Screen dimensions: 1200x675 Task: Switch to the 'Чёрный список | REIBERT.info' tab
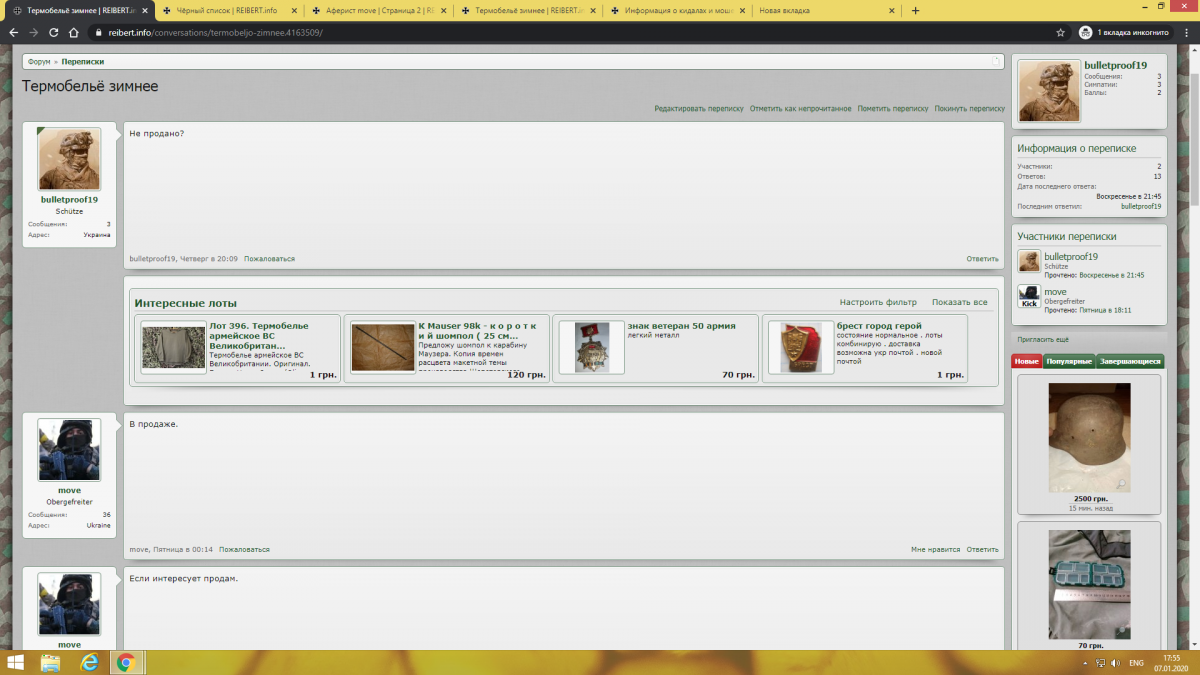227,10
